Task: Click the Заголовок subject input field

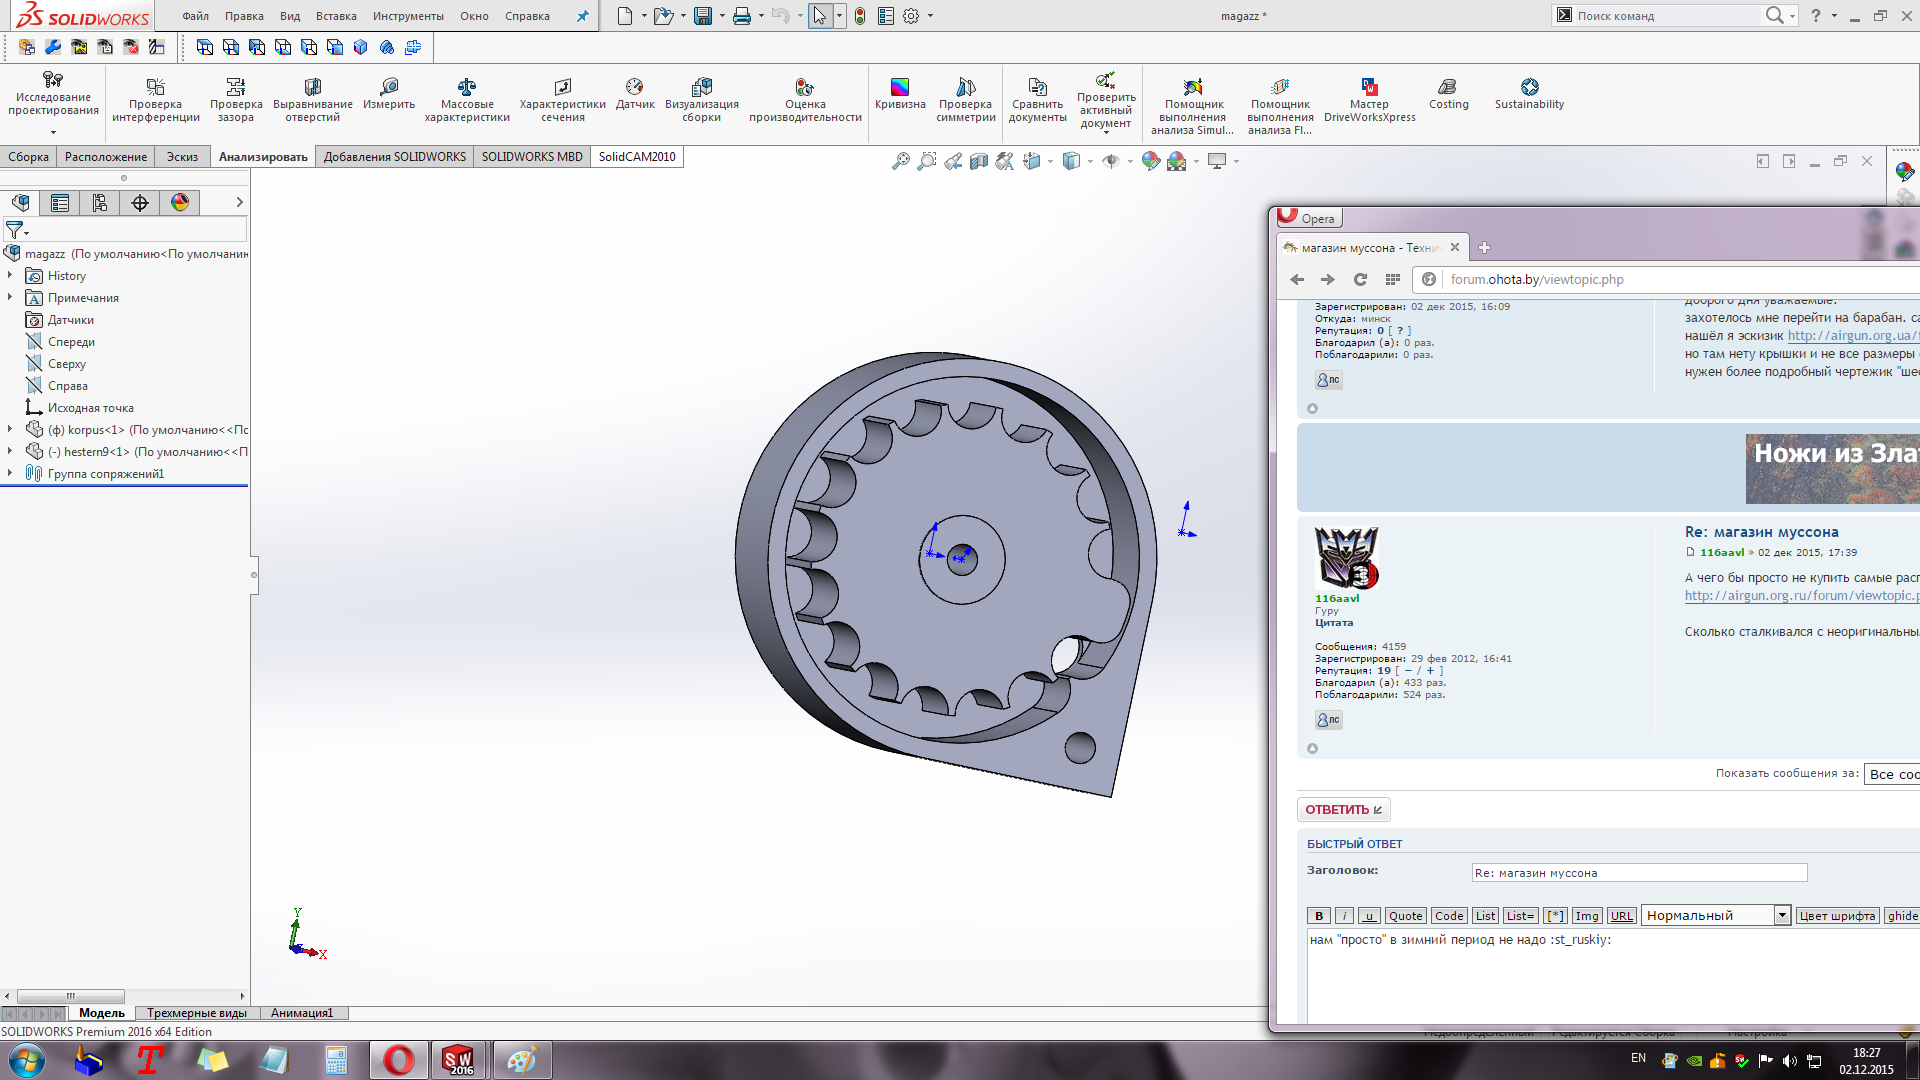Action: [x=1638, y=873]
